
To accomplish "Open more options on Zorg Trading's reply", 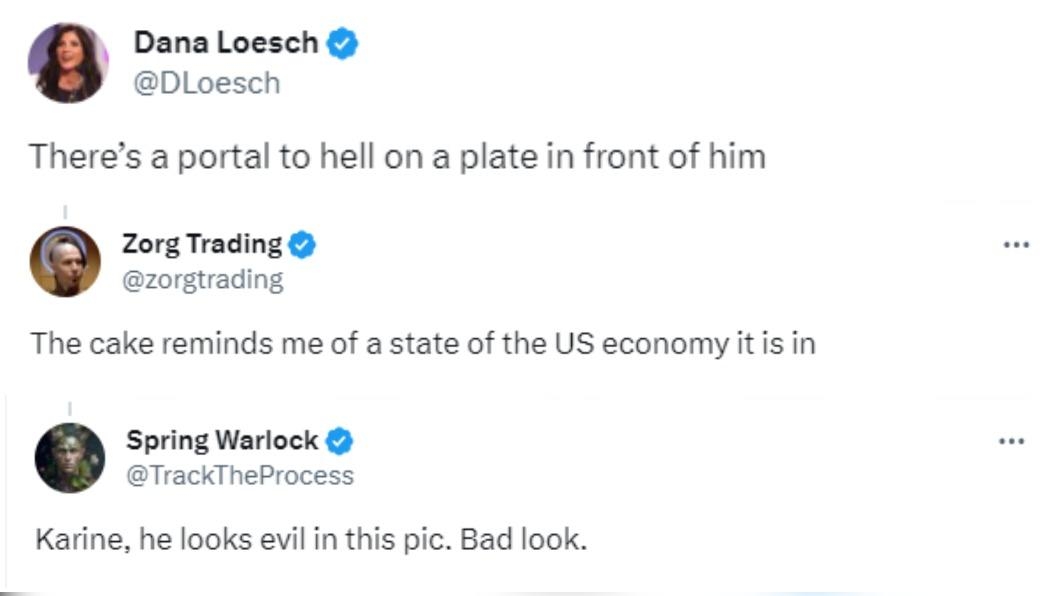I will [1016, 245].
